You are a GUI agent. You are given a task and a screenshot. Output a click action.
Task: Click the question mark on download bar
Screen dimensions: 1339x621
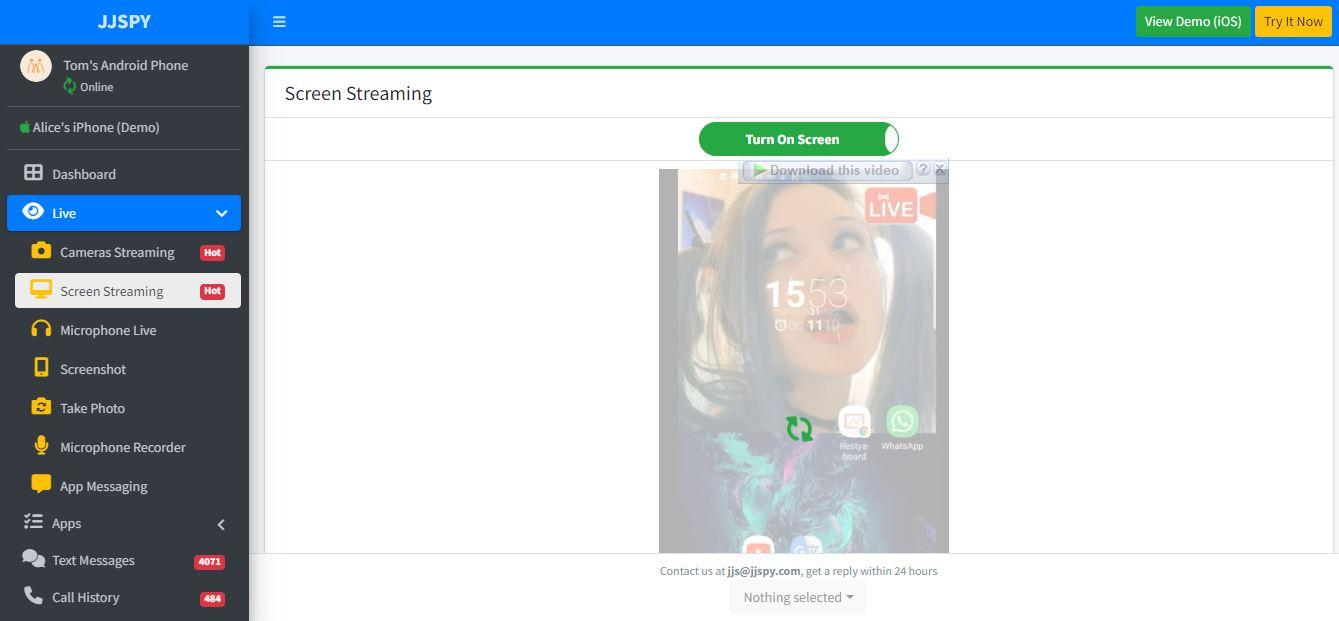tap(923, 169)
